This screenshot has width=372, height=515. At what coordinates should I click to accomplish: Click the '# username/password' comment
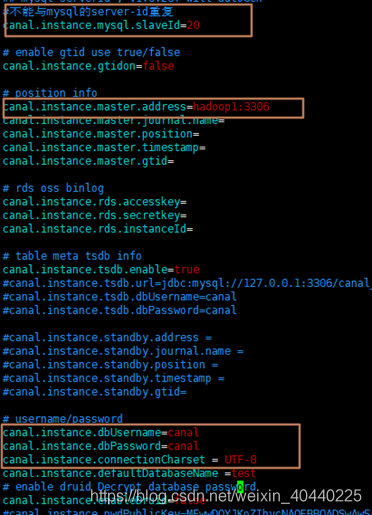[x=63, y=419]
